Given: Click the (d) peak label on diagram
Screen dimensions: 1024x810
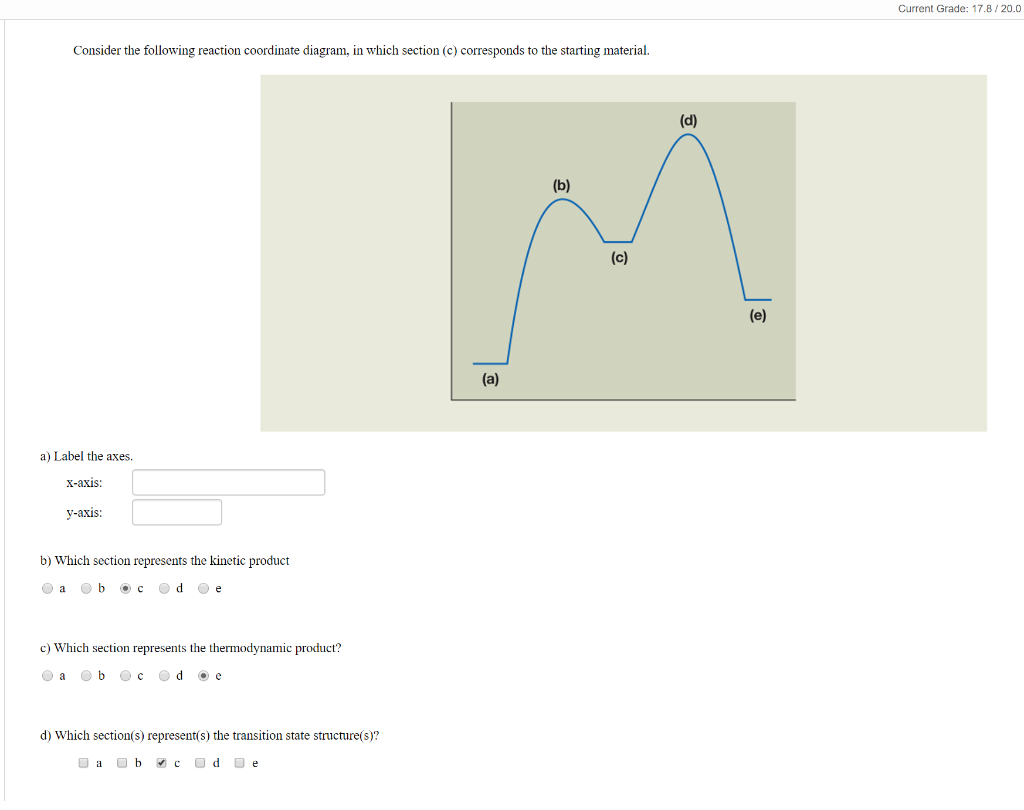Looking at the screenshot, I should tap(688, 120).
